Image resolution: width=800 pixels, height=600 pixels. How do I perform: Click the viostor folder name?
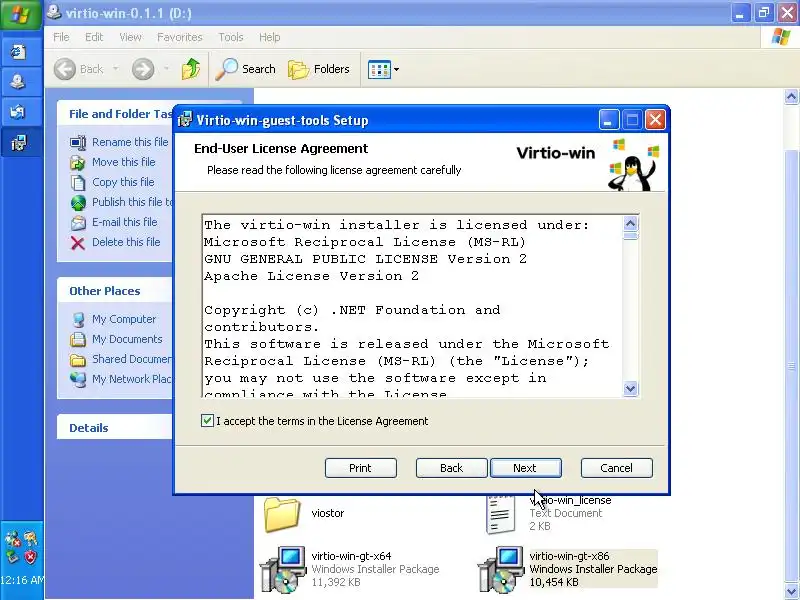[x=328, y=513]
